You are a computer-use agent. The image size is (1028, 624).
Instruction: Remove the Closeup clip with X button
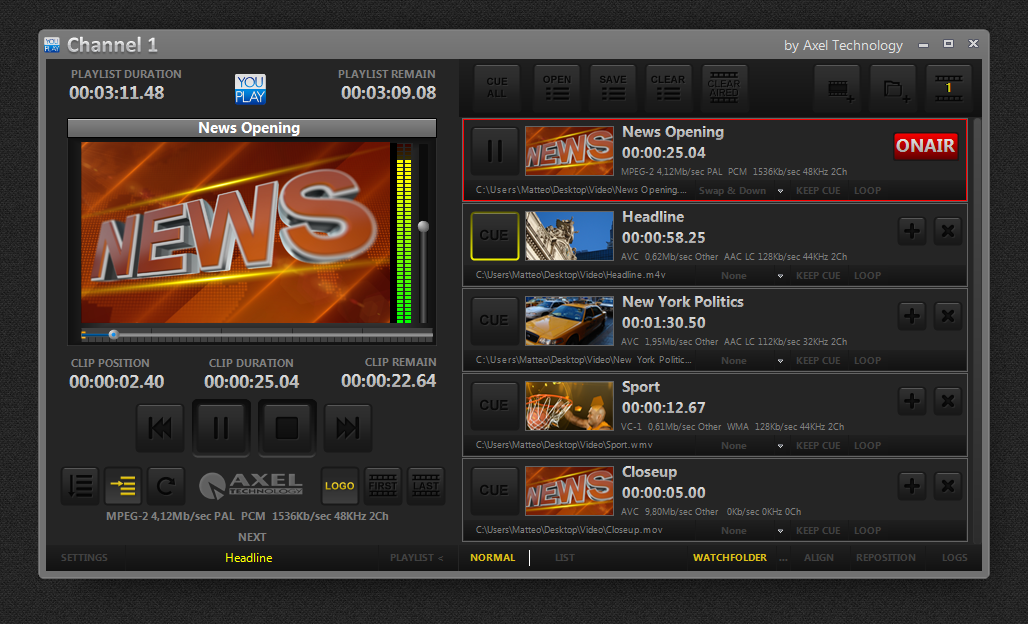(947, 487)
